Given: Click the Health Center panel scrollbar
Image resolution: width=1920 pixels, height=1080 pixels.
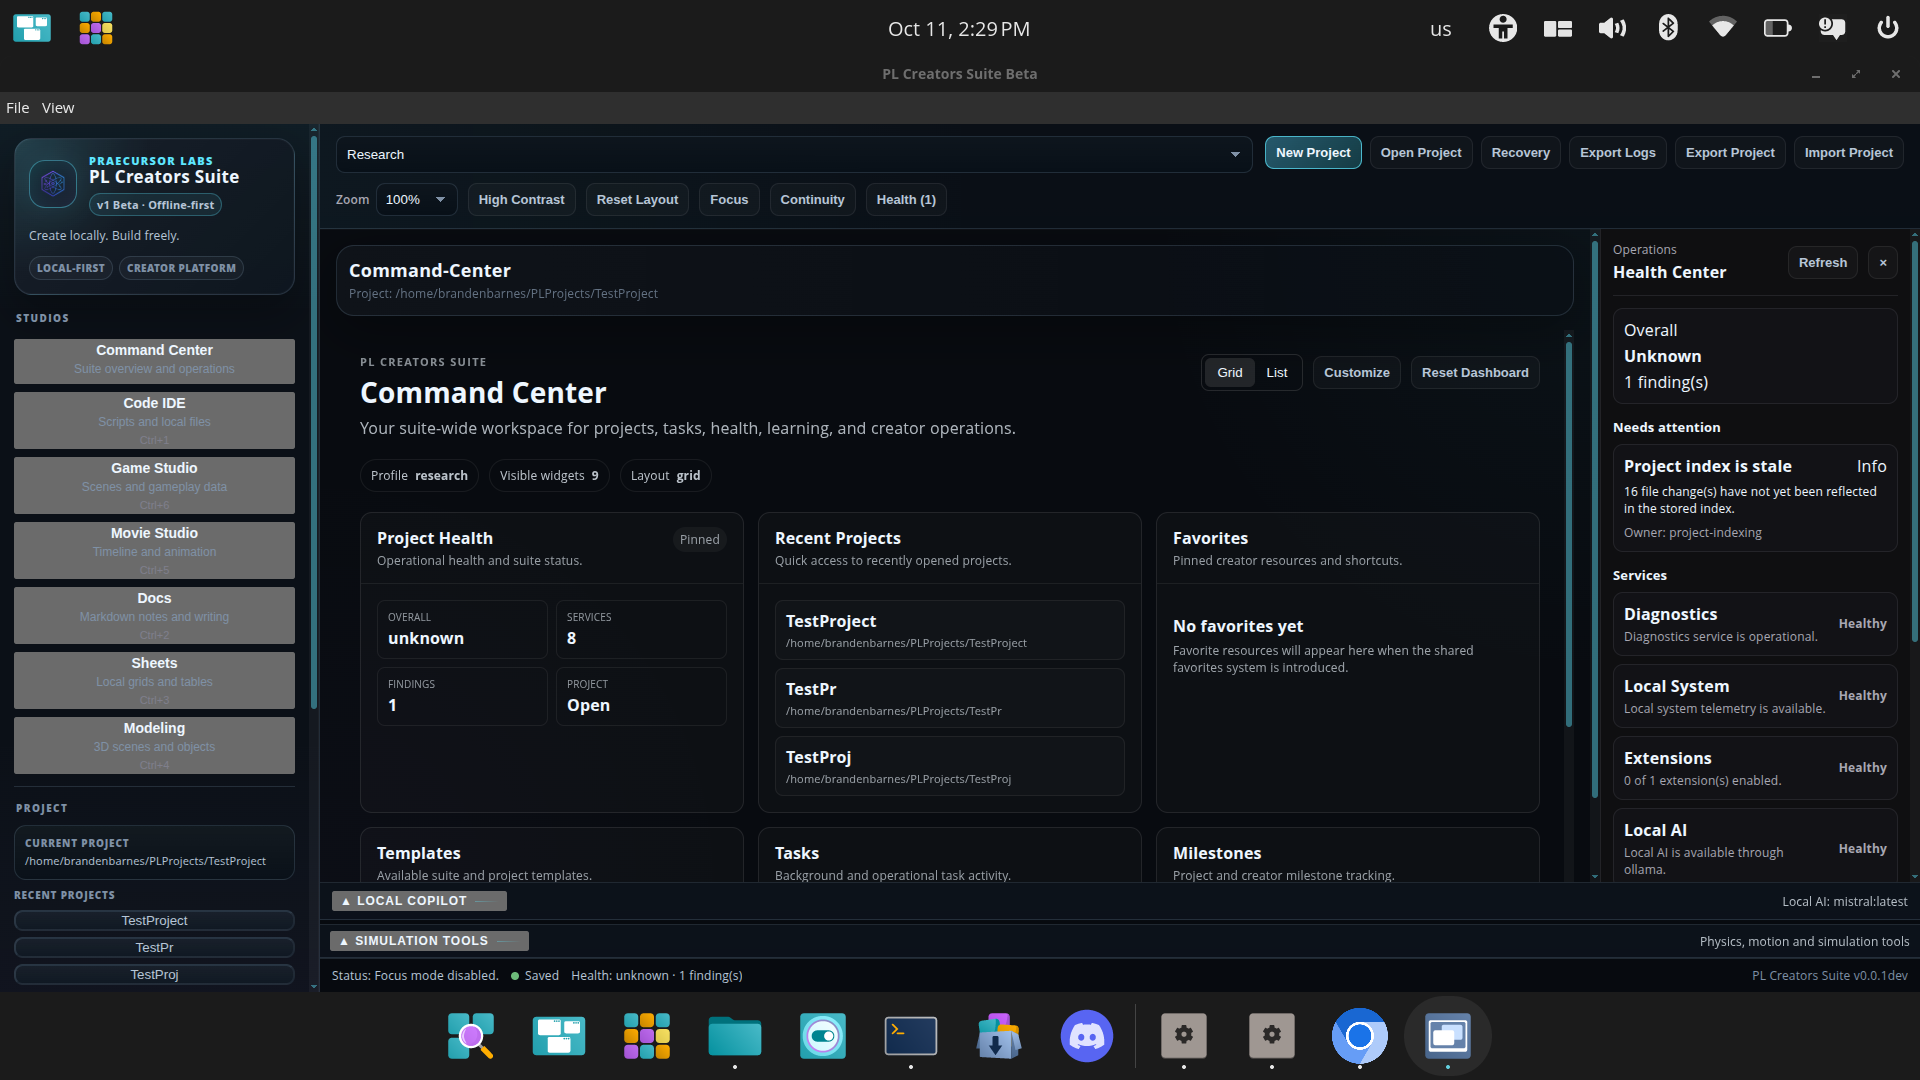Looking at the screenshot, I should (x=1914, y=440).
